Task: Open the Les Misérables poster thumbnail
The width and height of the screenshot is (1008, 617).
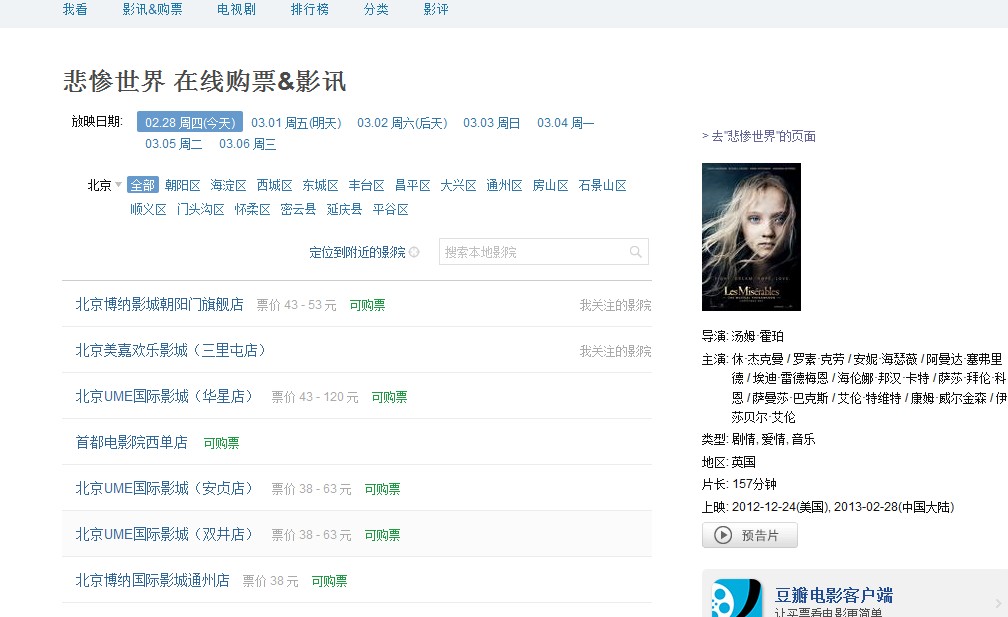Action: [751, 237]
